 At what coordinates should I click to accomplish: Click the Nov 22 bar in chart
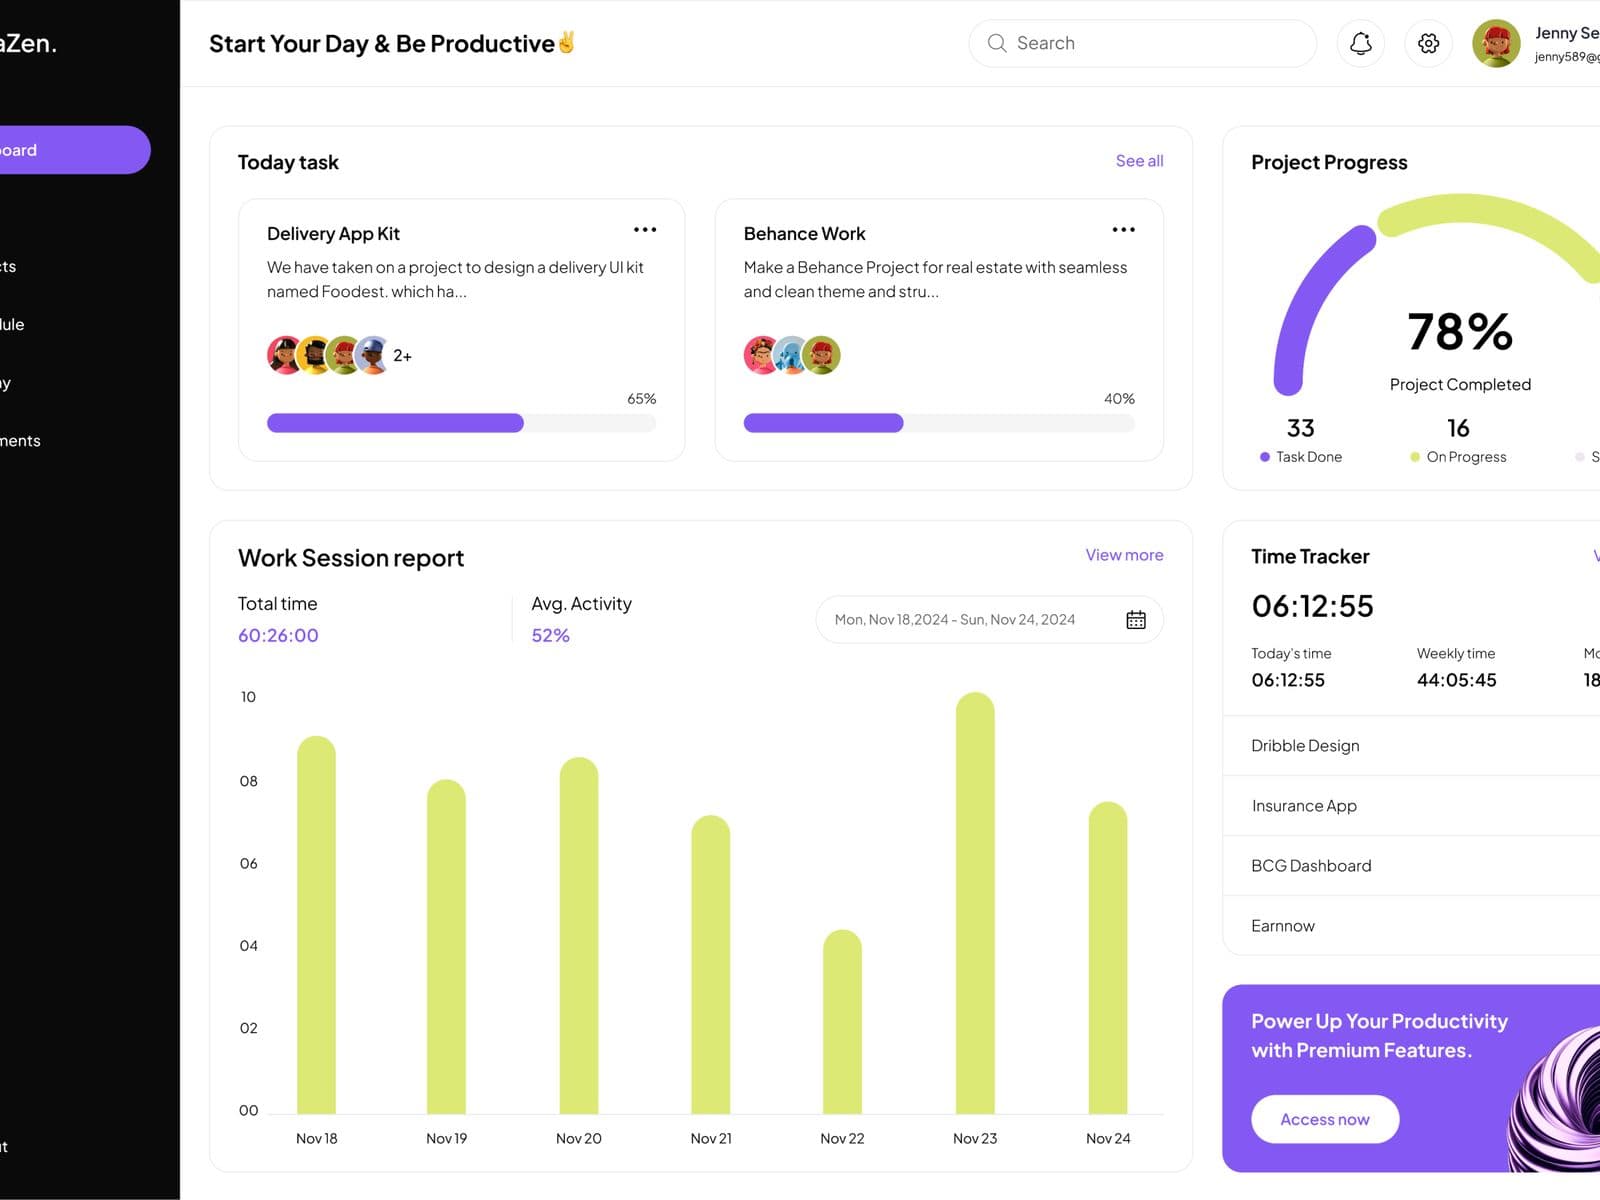pyautogui.click(x=842, y=1022)
